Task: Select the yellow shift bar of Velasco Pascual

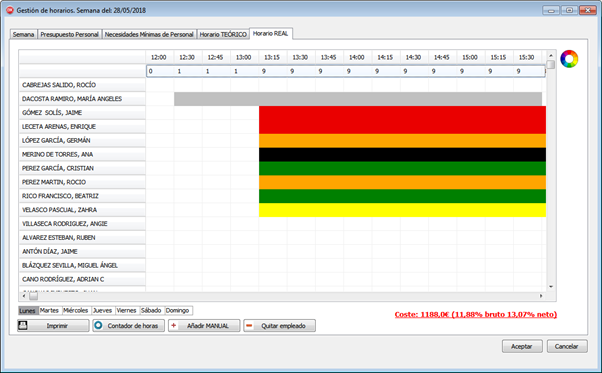Action: pos(402,210)
